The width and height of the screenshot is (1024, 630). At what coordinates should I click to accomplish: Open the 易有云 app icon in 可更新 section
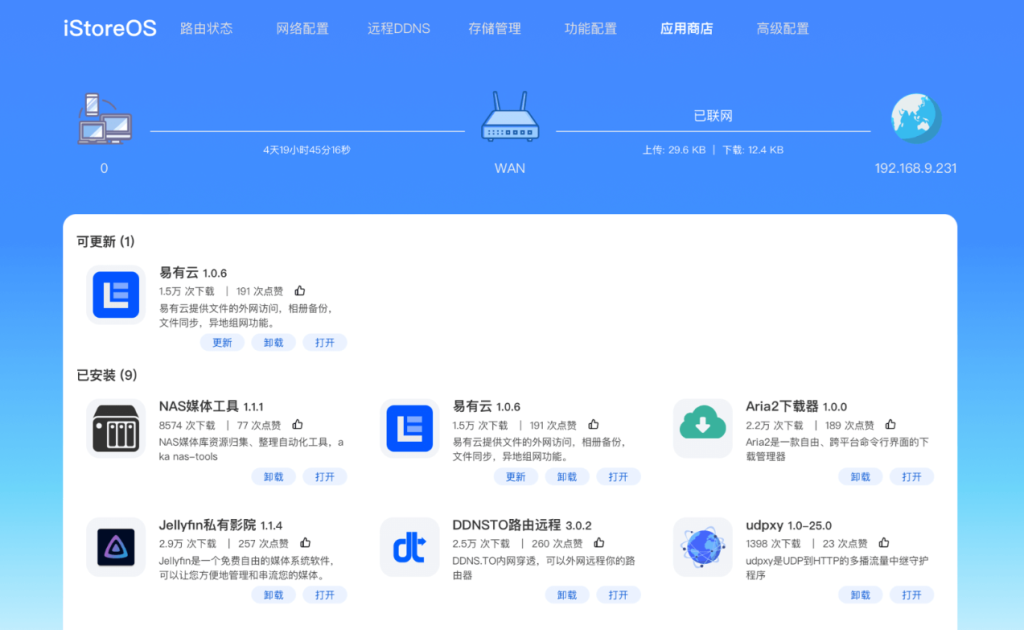click(115, 295)
